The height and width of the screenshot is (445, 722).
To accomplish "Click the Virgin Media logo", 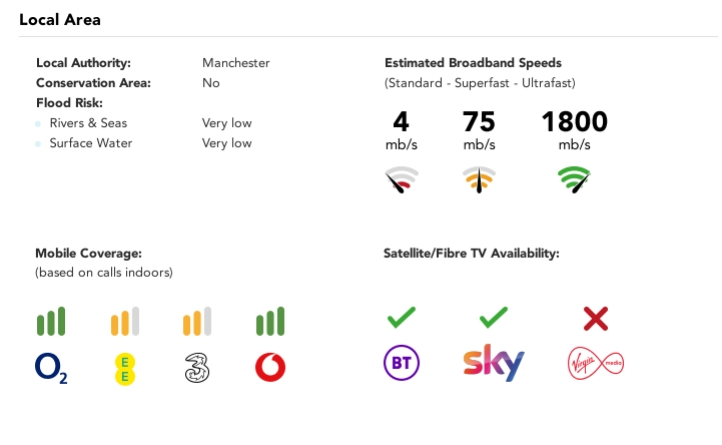I will [595, 363].
